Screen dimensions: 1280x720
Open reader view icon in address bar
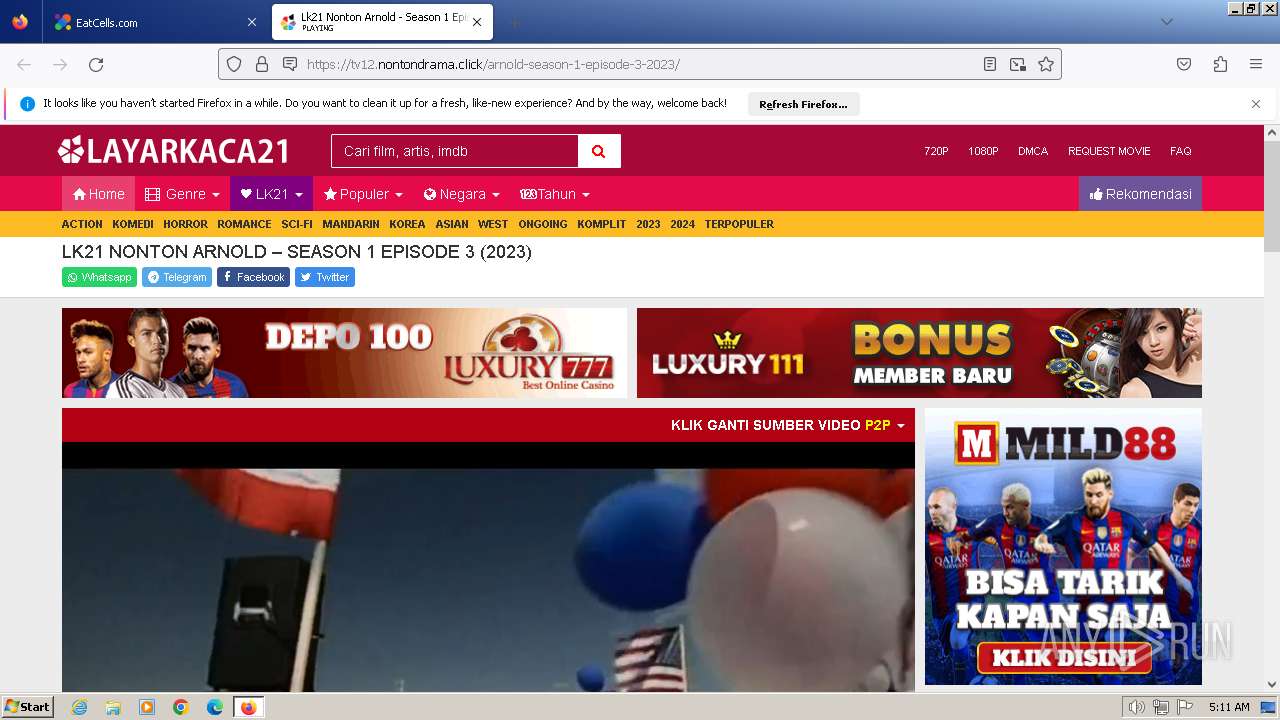coord(990,64)
